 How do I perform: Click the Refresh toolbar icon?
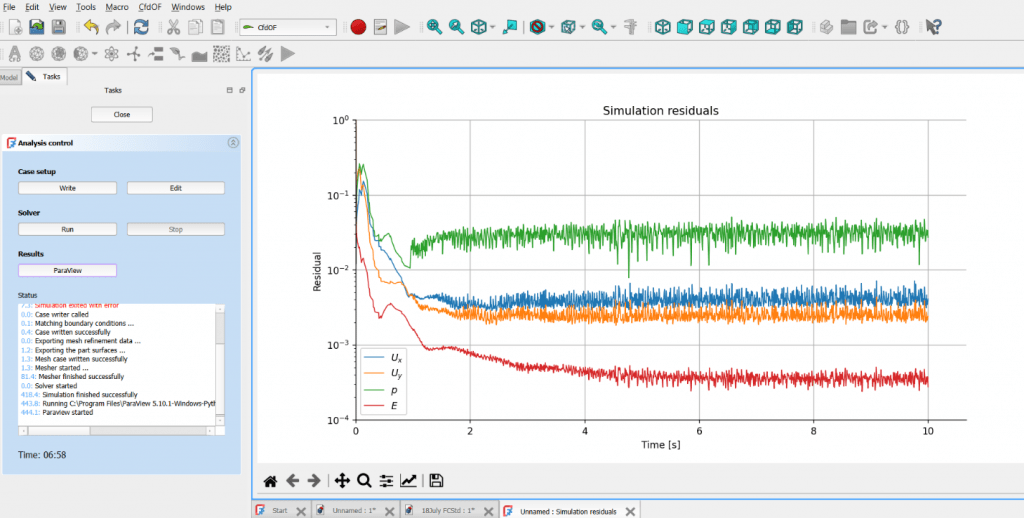tap(141, 27)
